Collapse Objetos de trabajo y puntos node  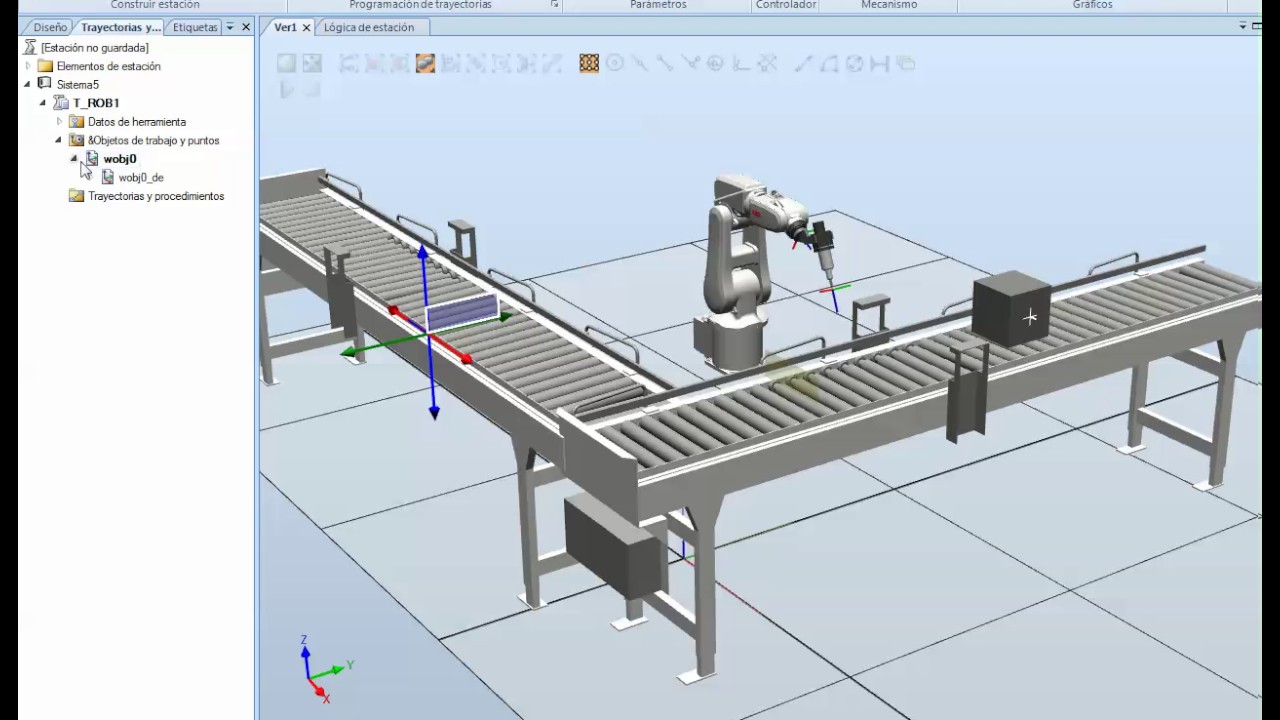click(x=58, y=140)
